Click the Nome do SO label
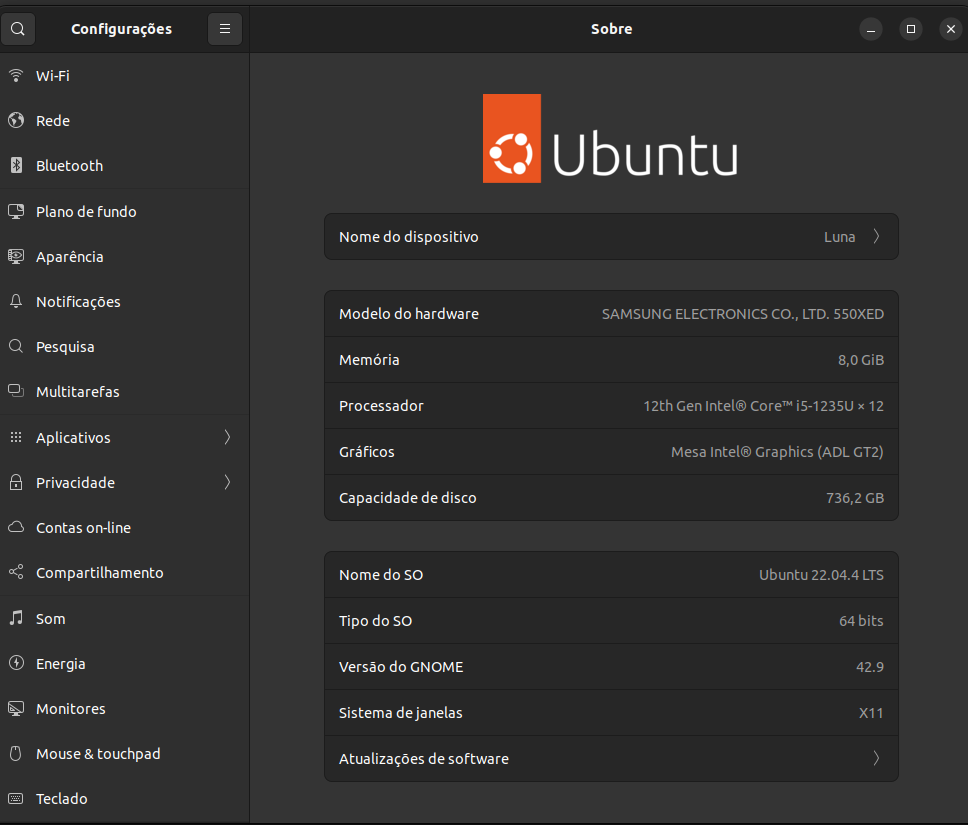 point(381,574)
